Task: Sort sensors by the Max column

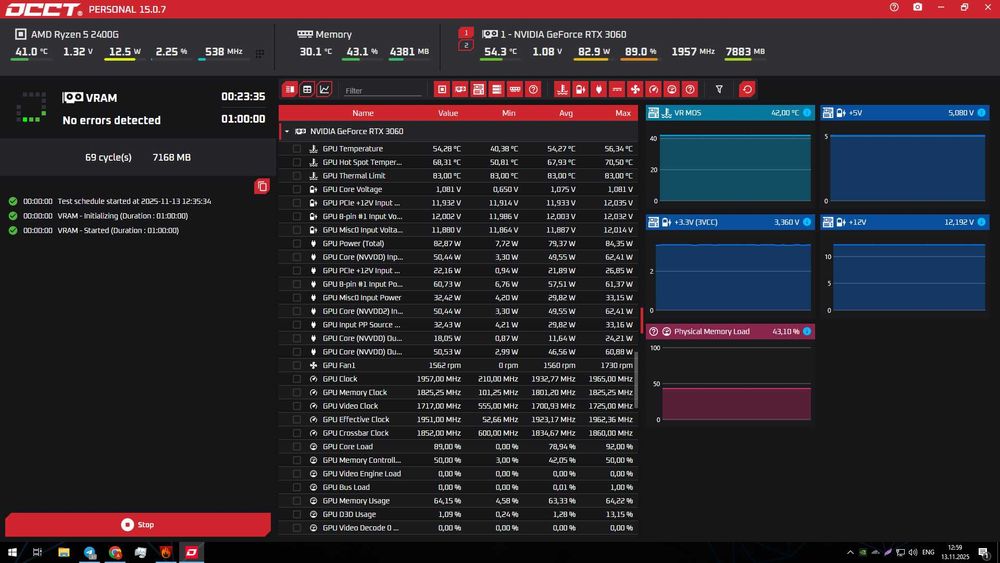Action: pyautogui.click(x=623, y=113)
